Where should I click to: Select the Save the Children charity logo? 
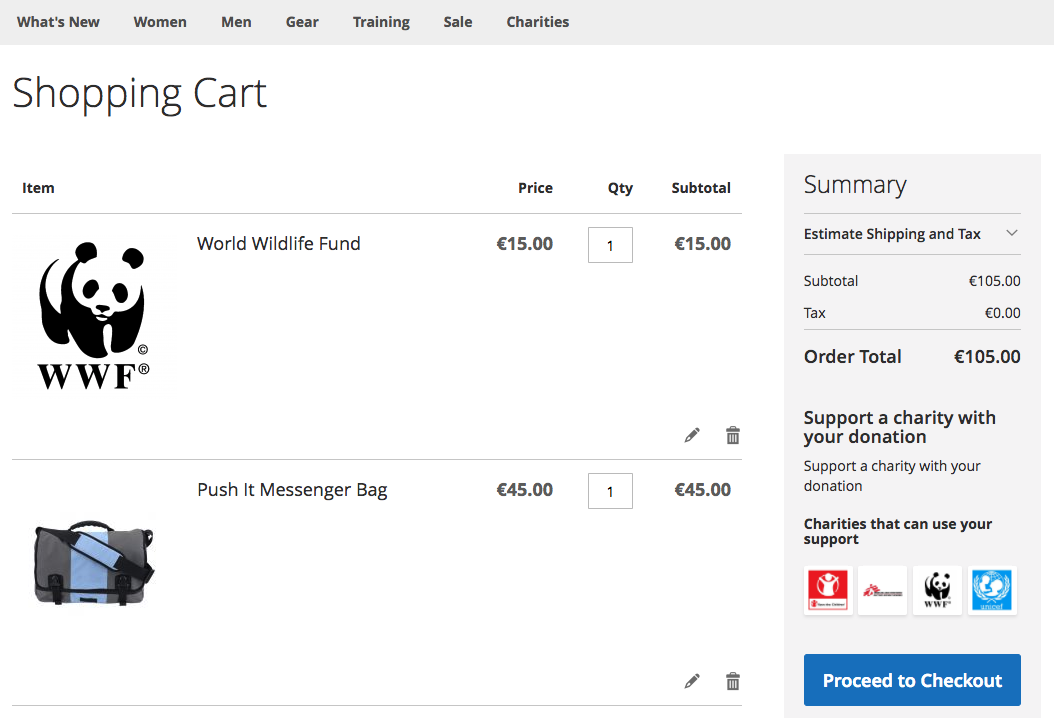coord(828,590)
